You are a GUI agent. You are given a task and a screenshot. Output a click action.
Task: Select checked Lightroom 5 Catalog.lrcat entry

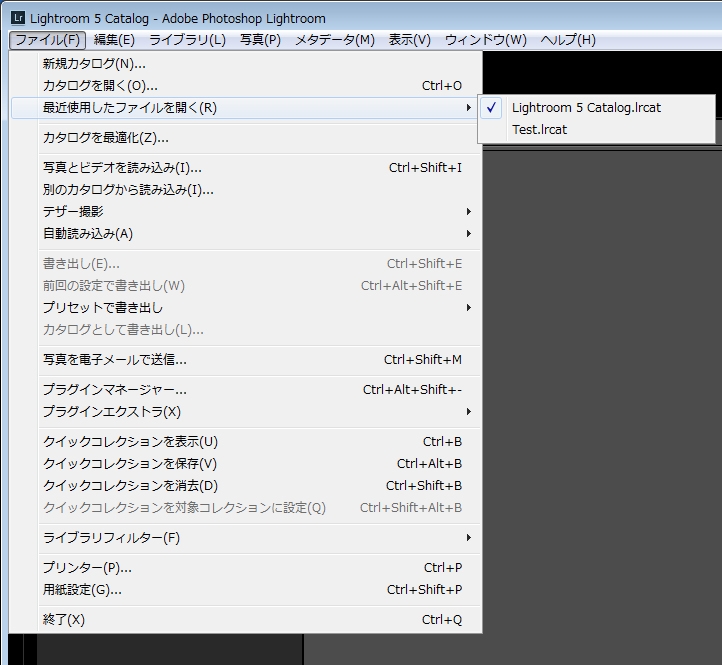click(x=597, y=108)
